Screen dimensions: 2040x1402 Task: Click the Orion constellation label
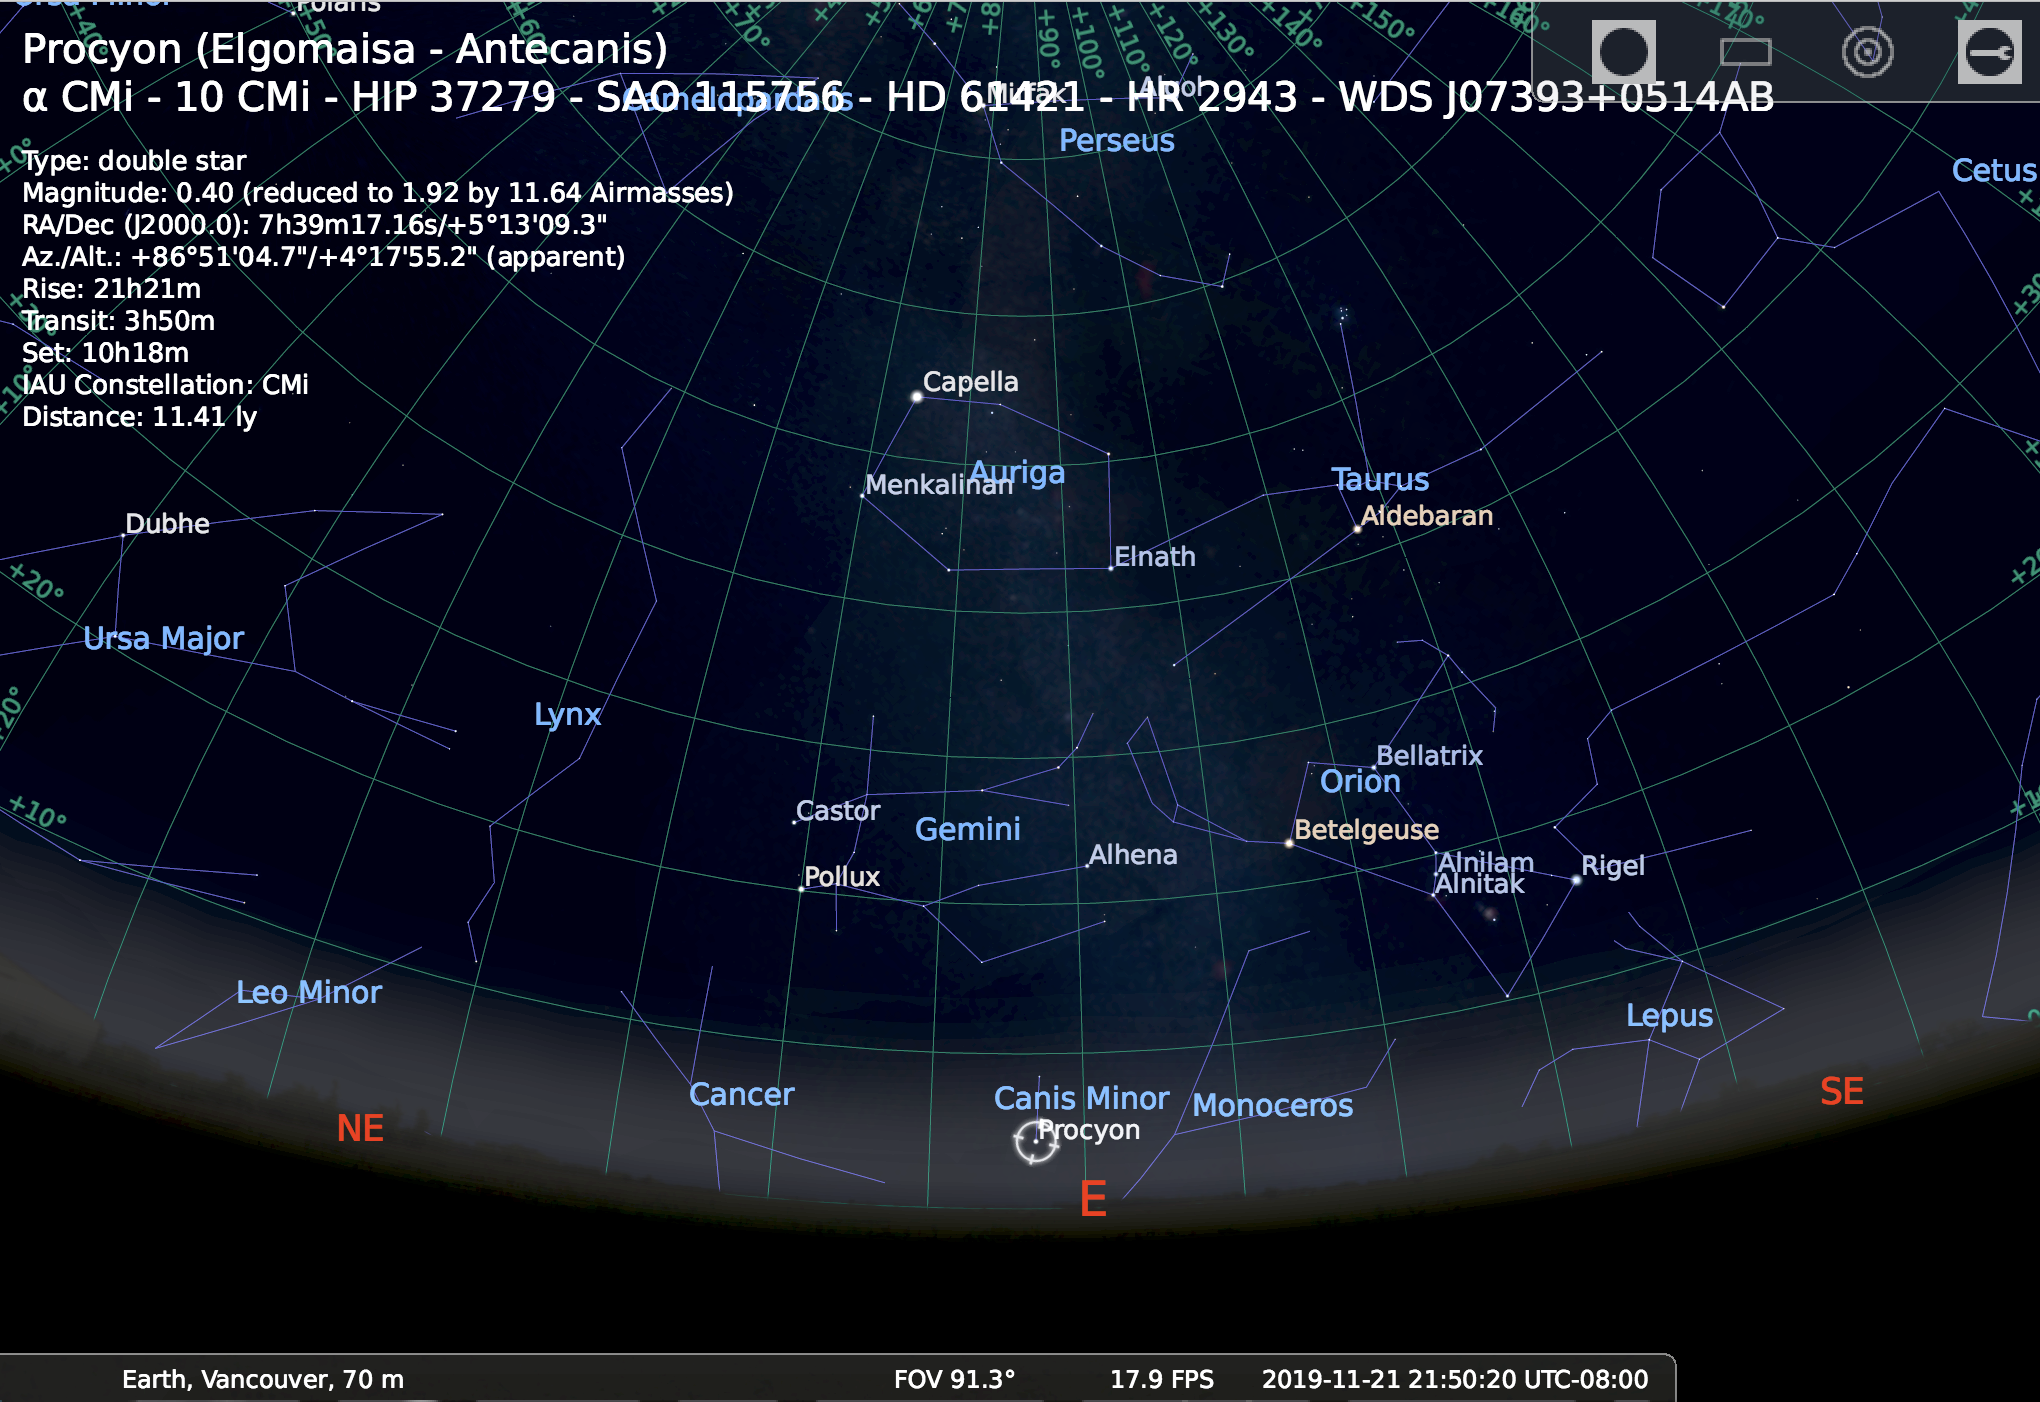click(x=1359, y=781)
